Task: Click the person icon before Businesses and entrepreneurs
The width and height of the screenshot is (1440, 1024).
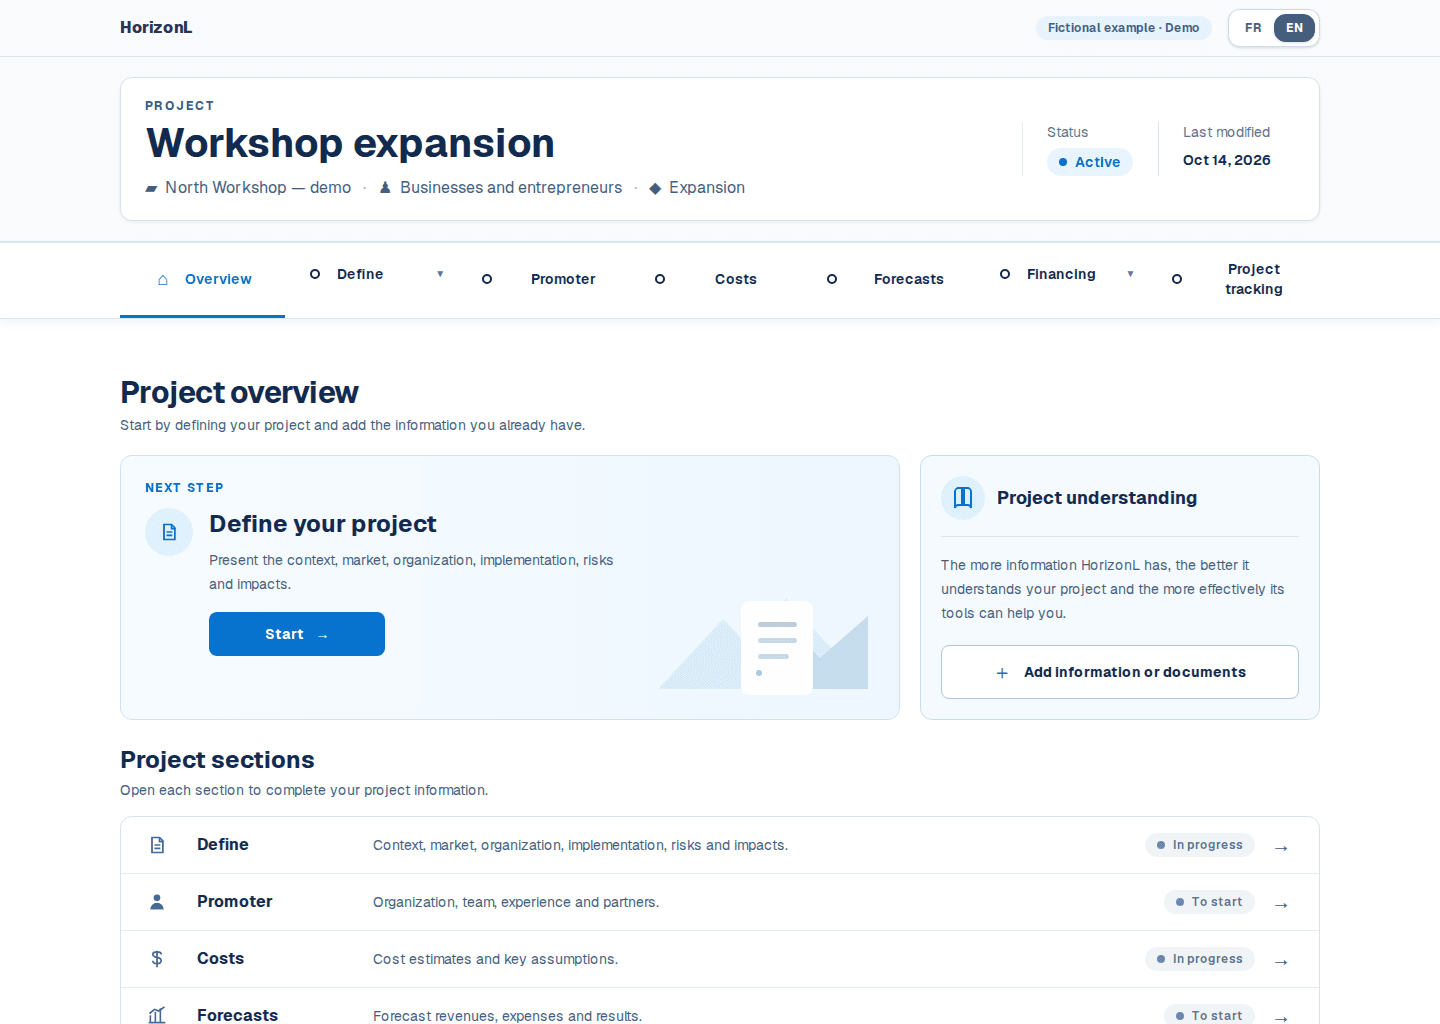Action: [x=385, y=188]
